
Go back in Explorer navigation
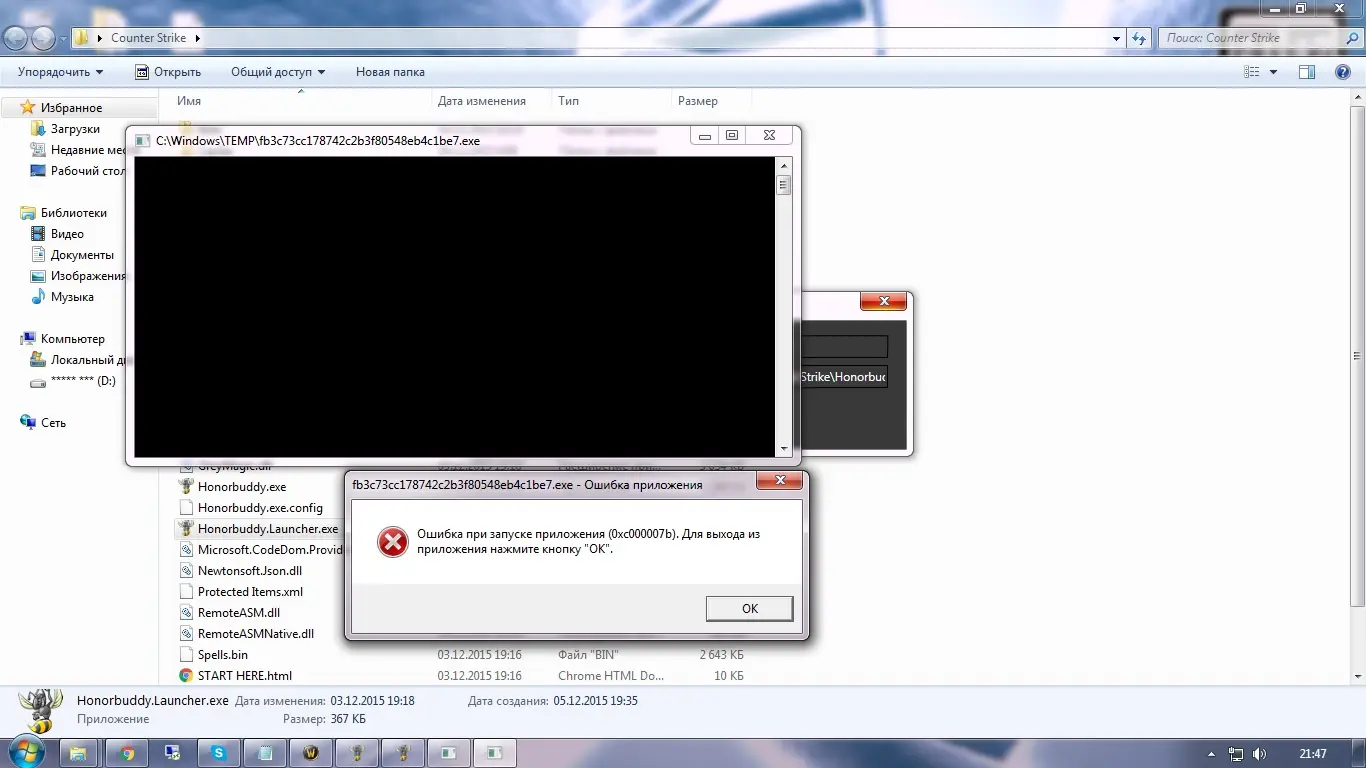coord(15,38)
